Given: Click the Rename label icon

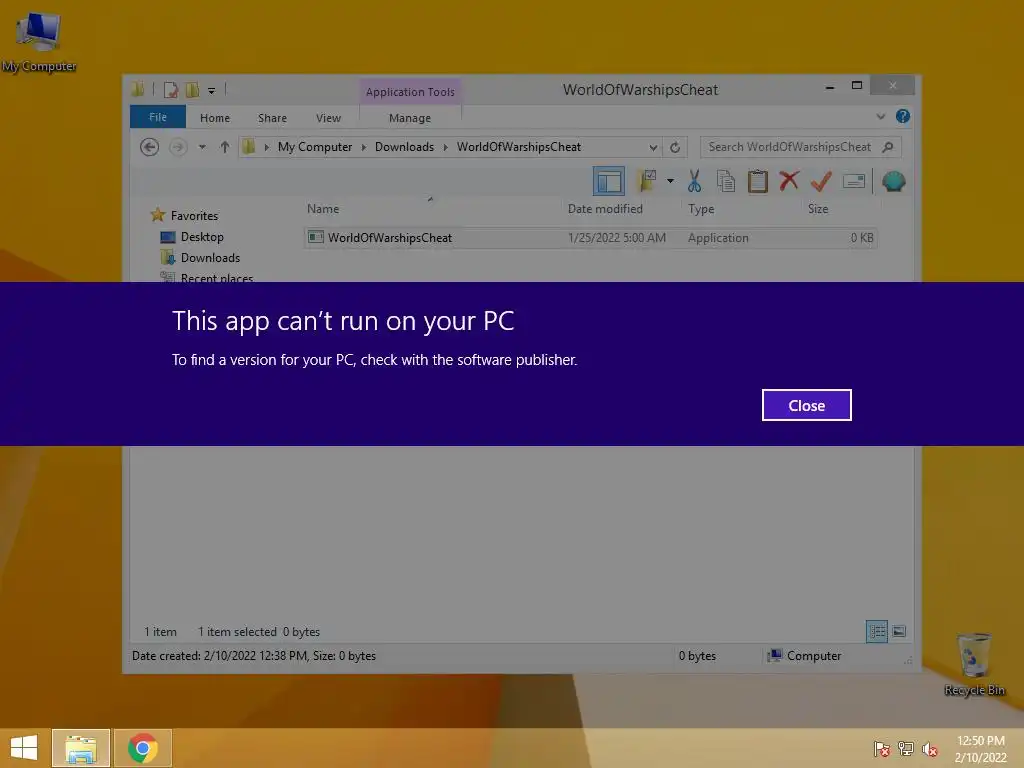Looking at the screenshot, I should (854, 181).
